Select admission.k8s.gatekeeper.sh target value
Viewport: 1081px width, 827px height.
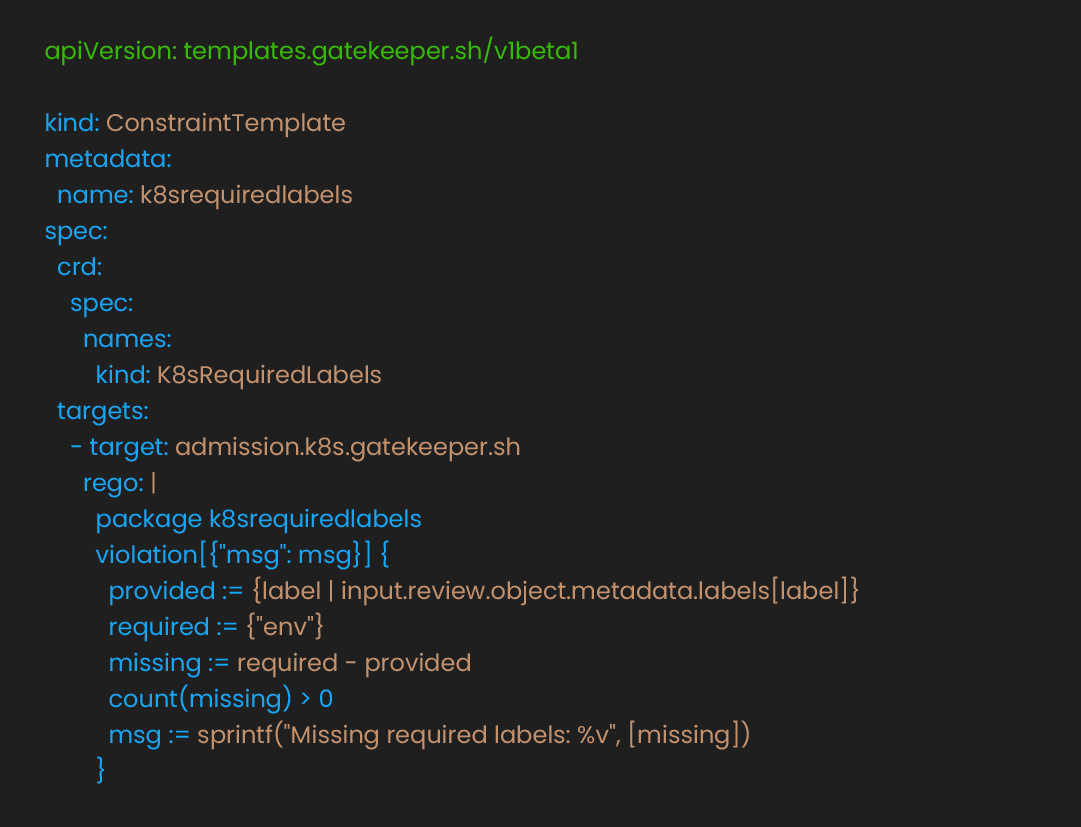click(x=347, y=447)
